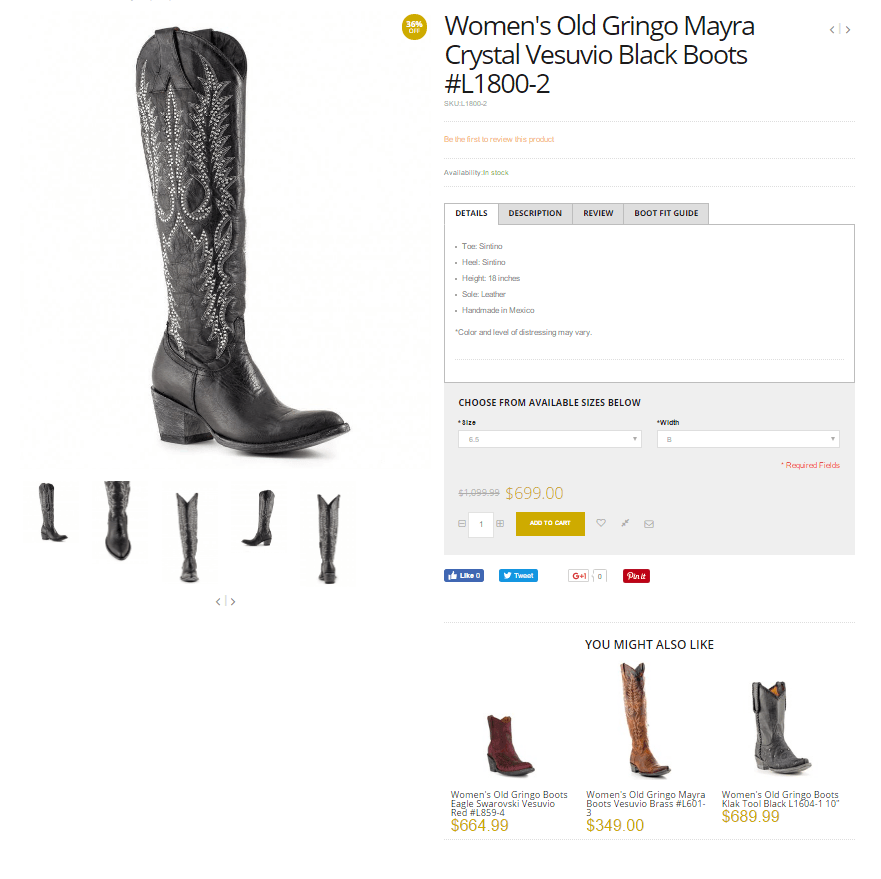This screenshot has width=881, height=879.
Task: Increase quantity with plus icon
Action: 500,524
